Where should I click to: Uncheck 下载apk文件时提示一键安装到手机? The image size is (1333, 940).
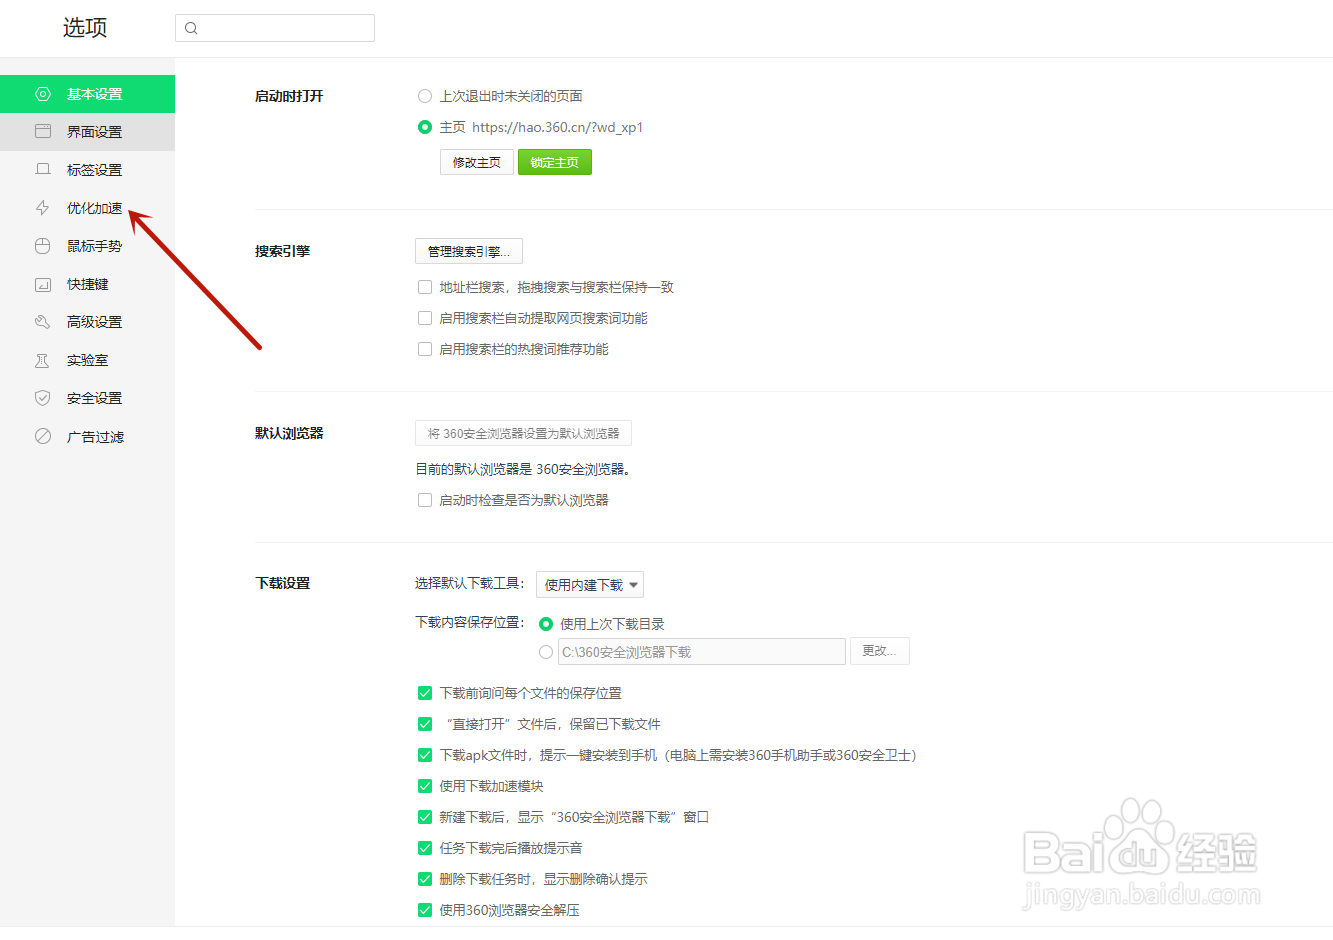tap(425, 755)
